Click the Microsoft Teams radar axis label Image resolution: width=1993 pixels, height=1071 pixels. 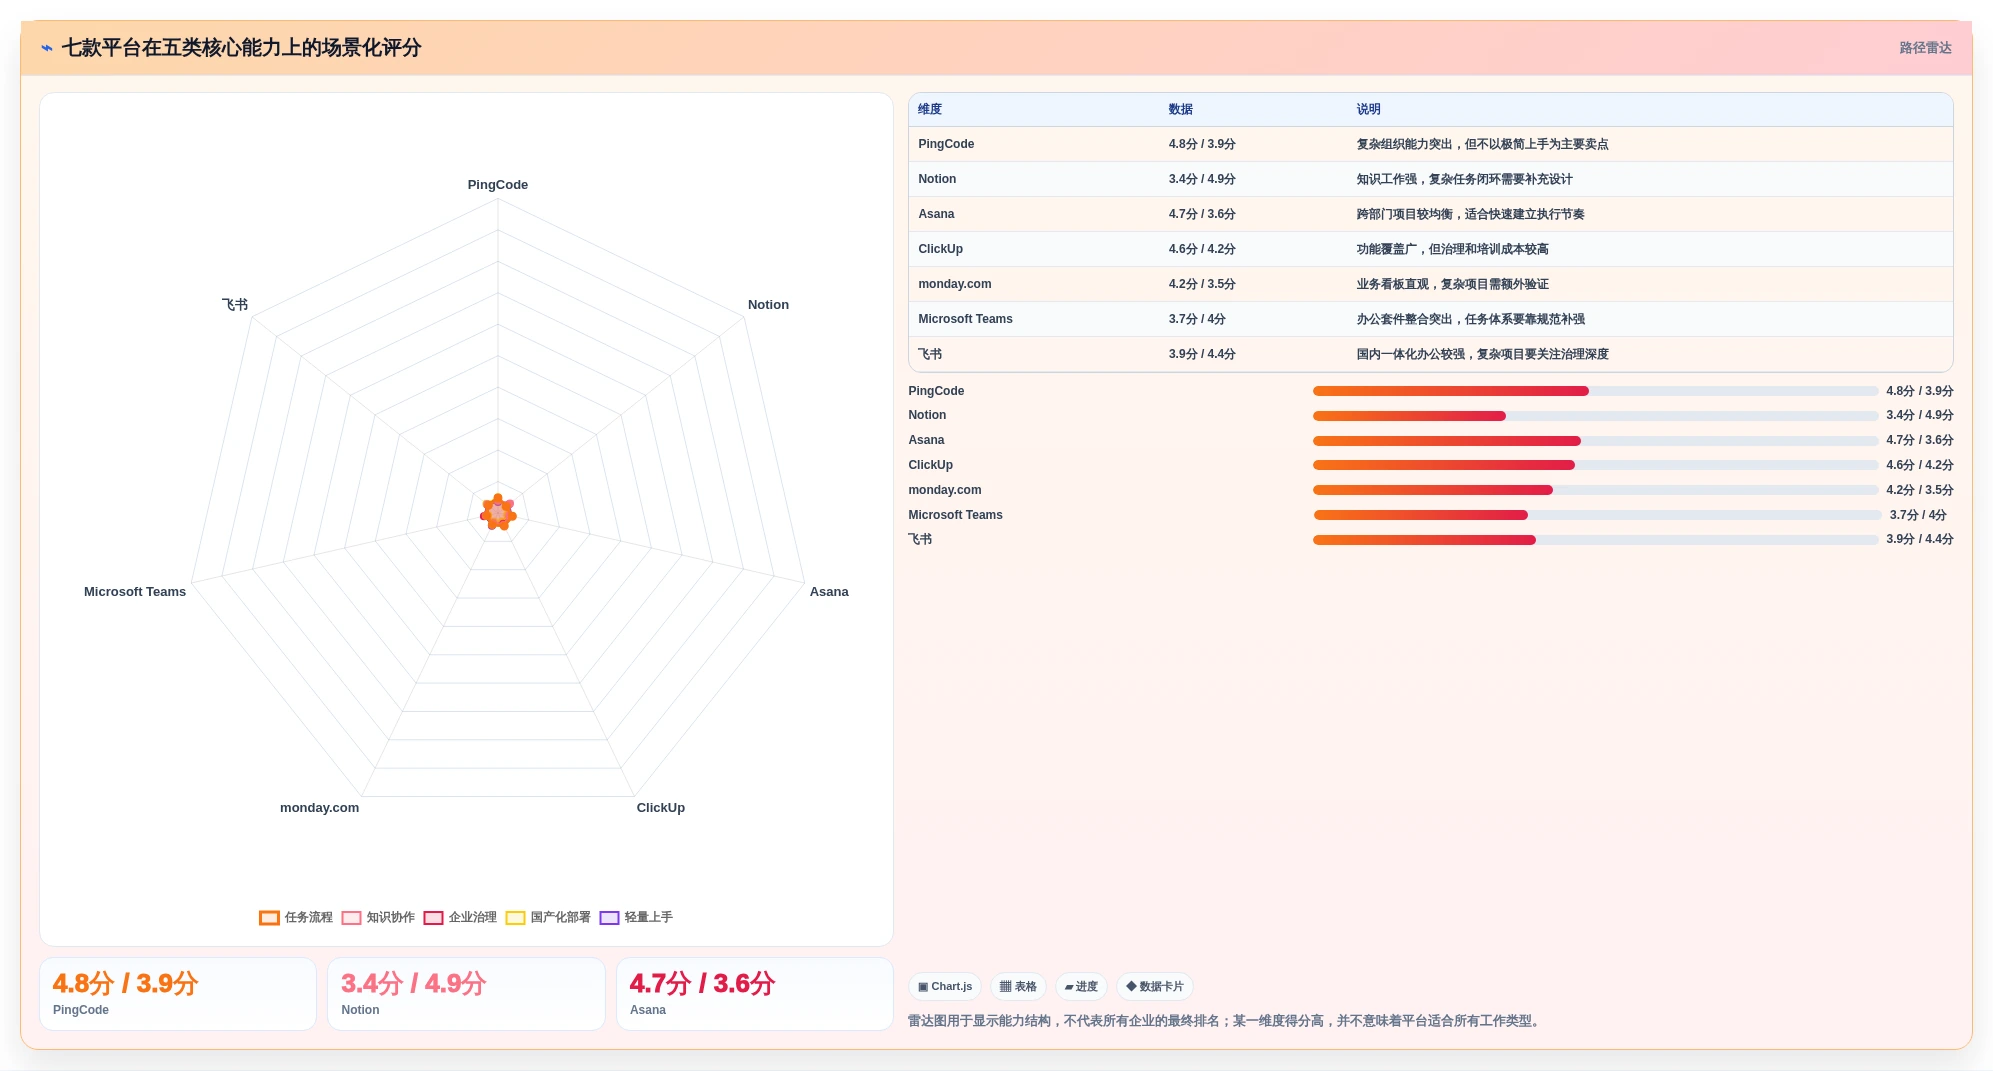tap(135, 592)
